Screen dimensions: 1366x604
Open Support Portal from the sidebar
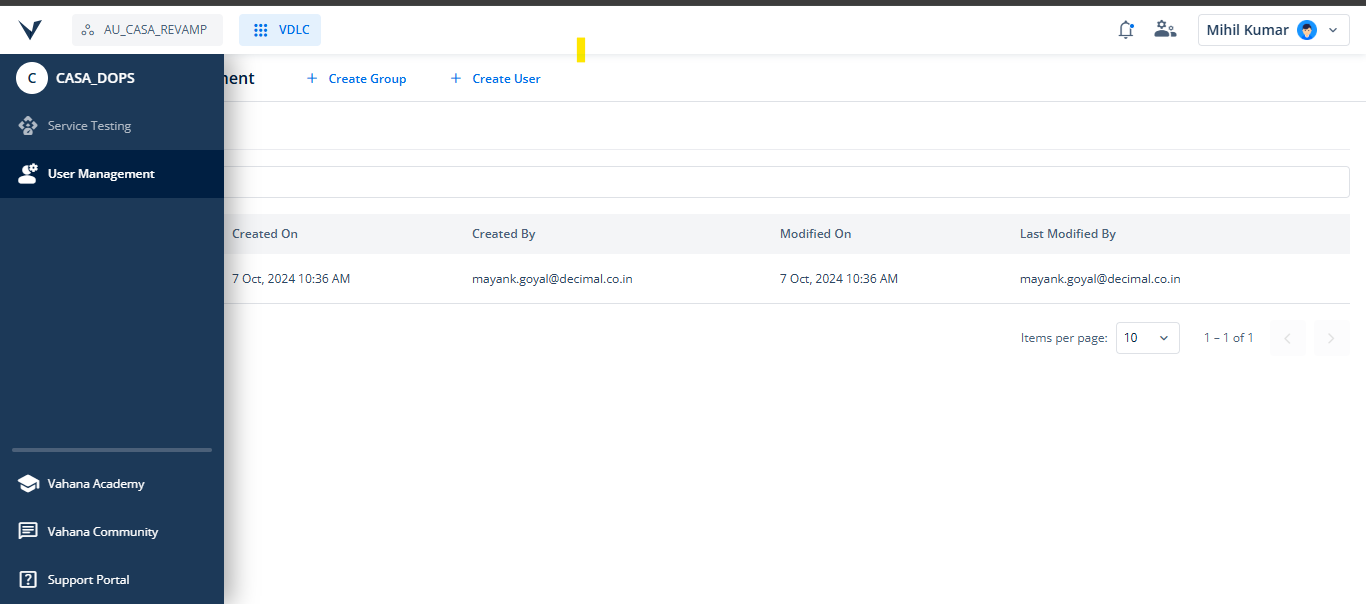click(112, 580)
